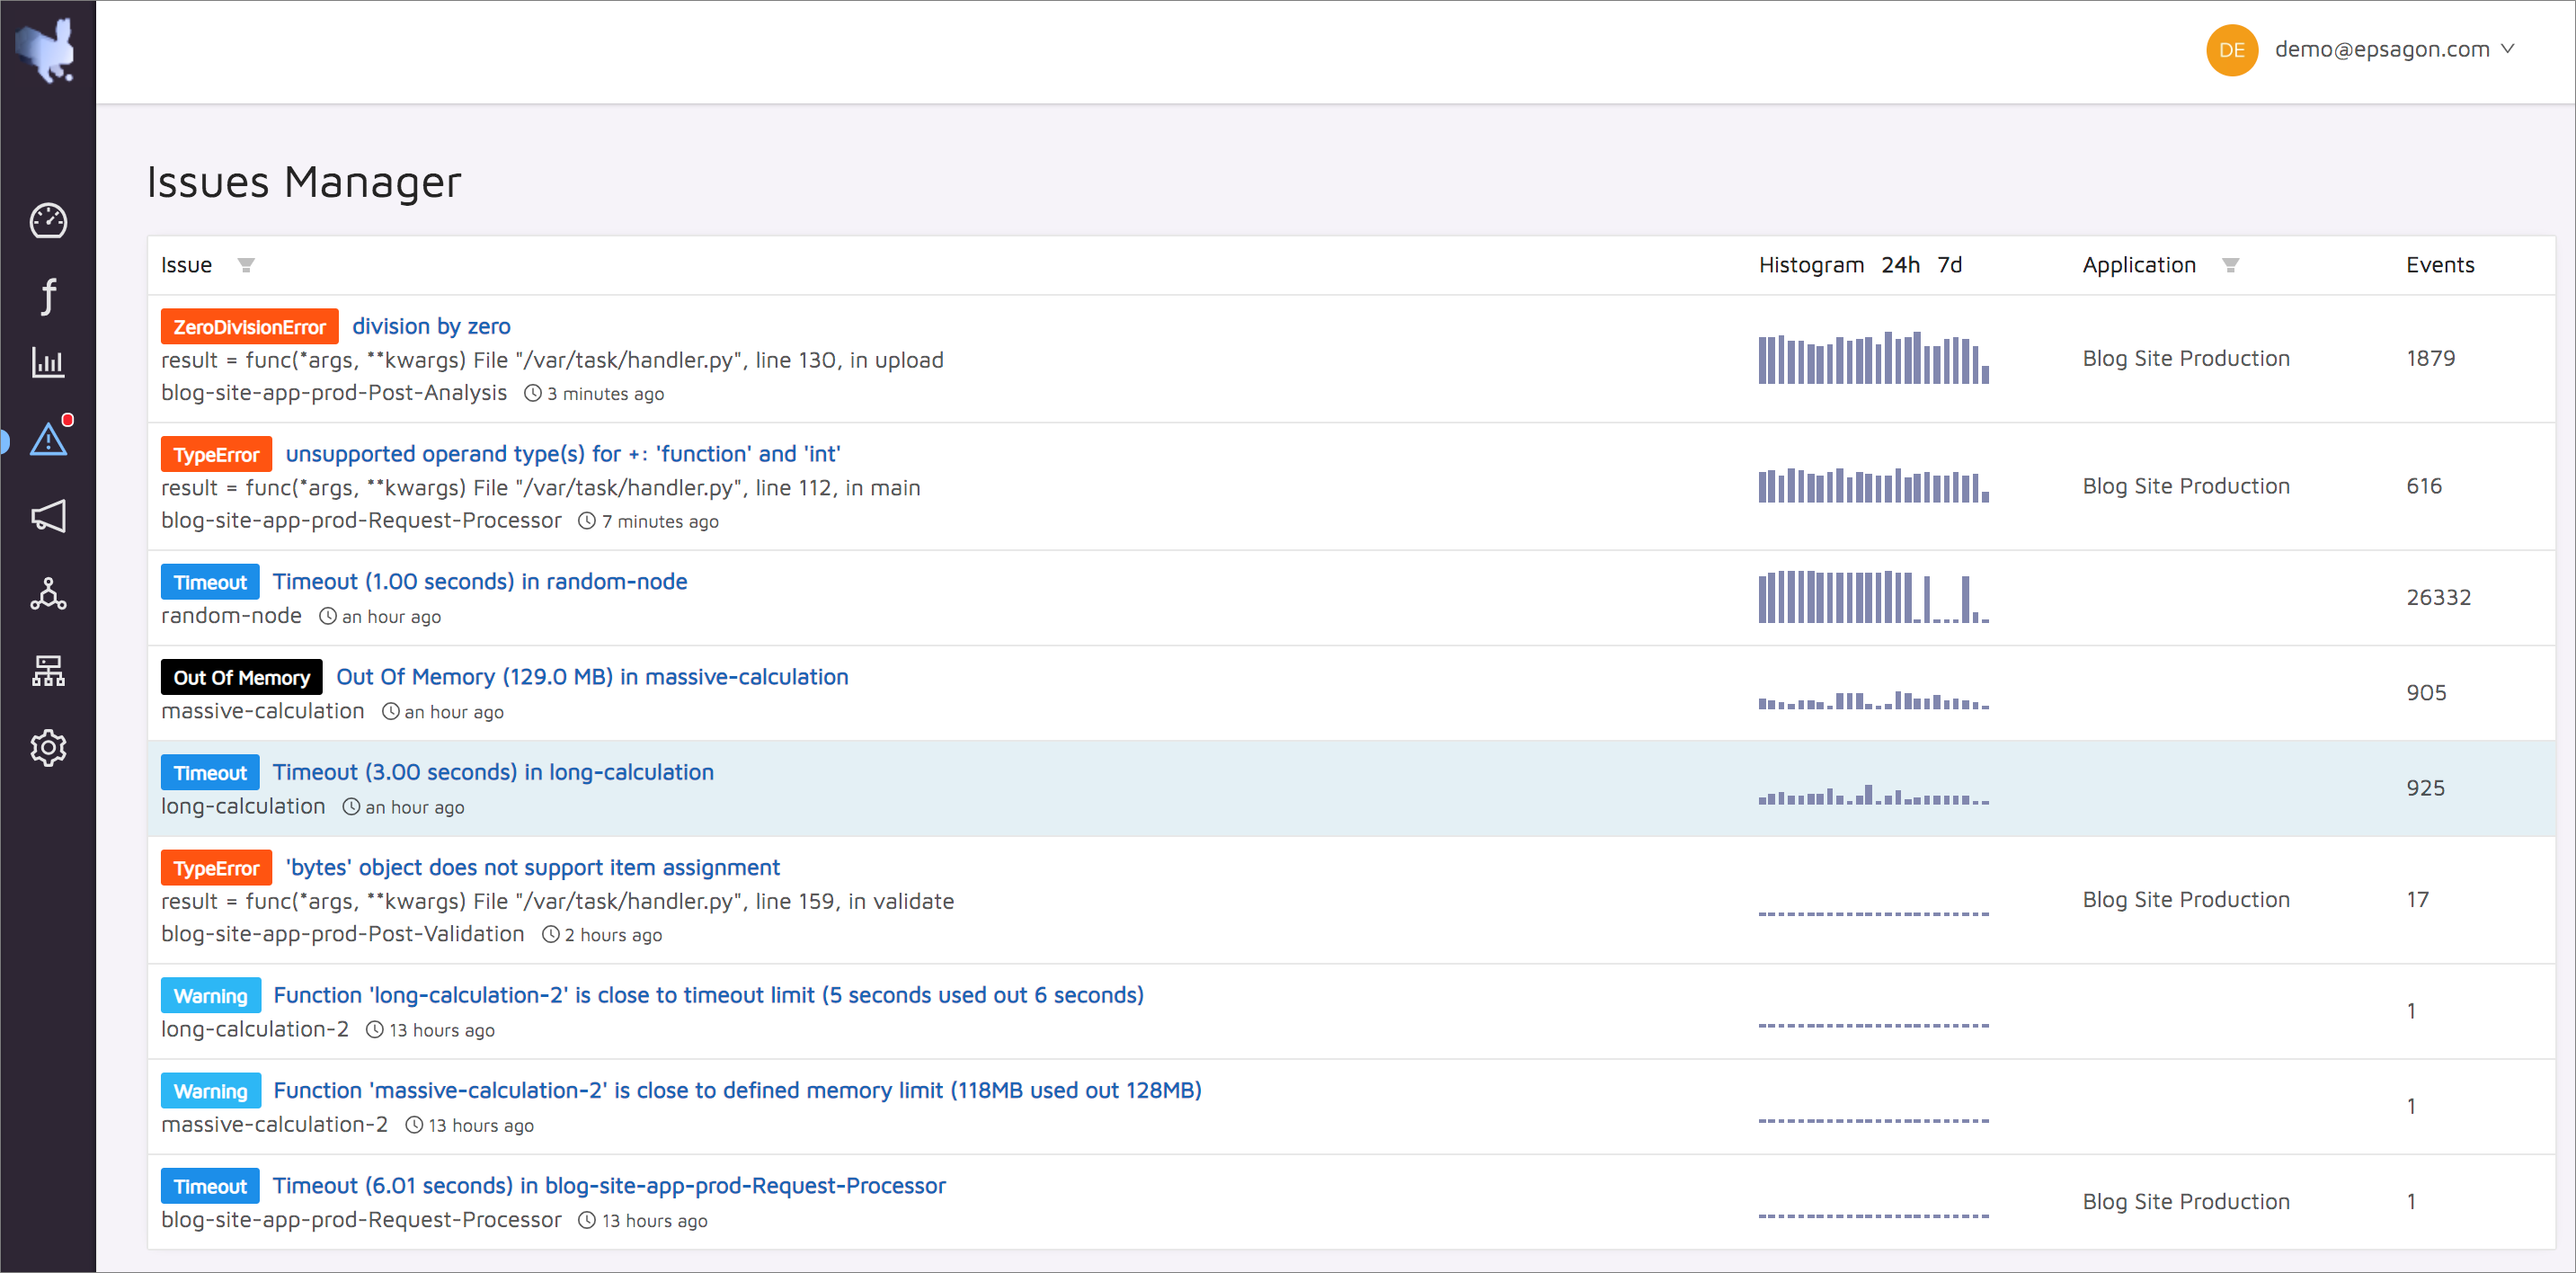Open the Issue column filter
This screenshot has height=1273, width=2576.
tap(246, 265)
